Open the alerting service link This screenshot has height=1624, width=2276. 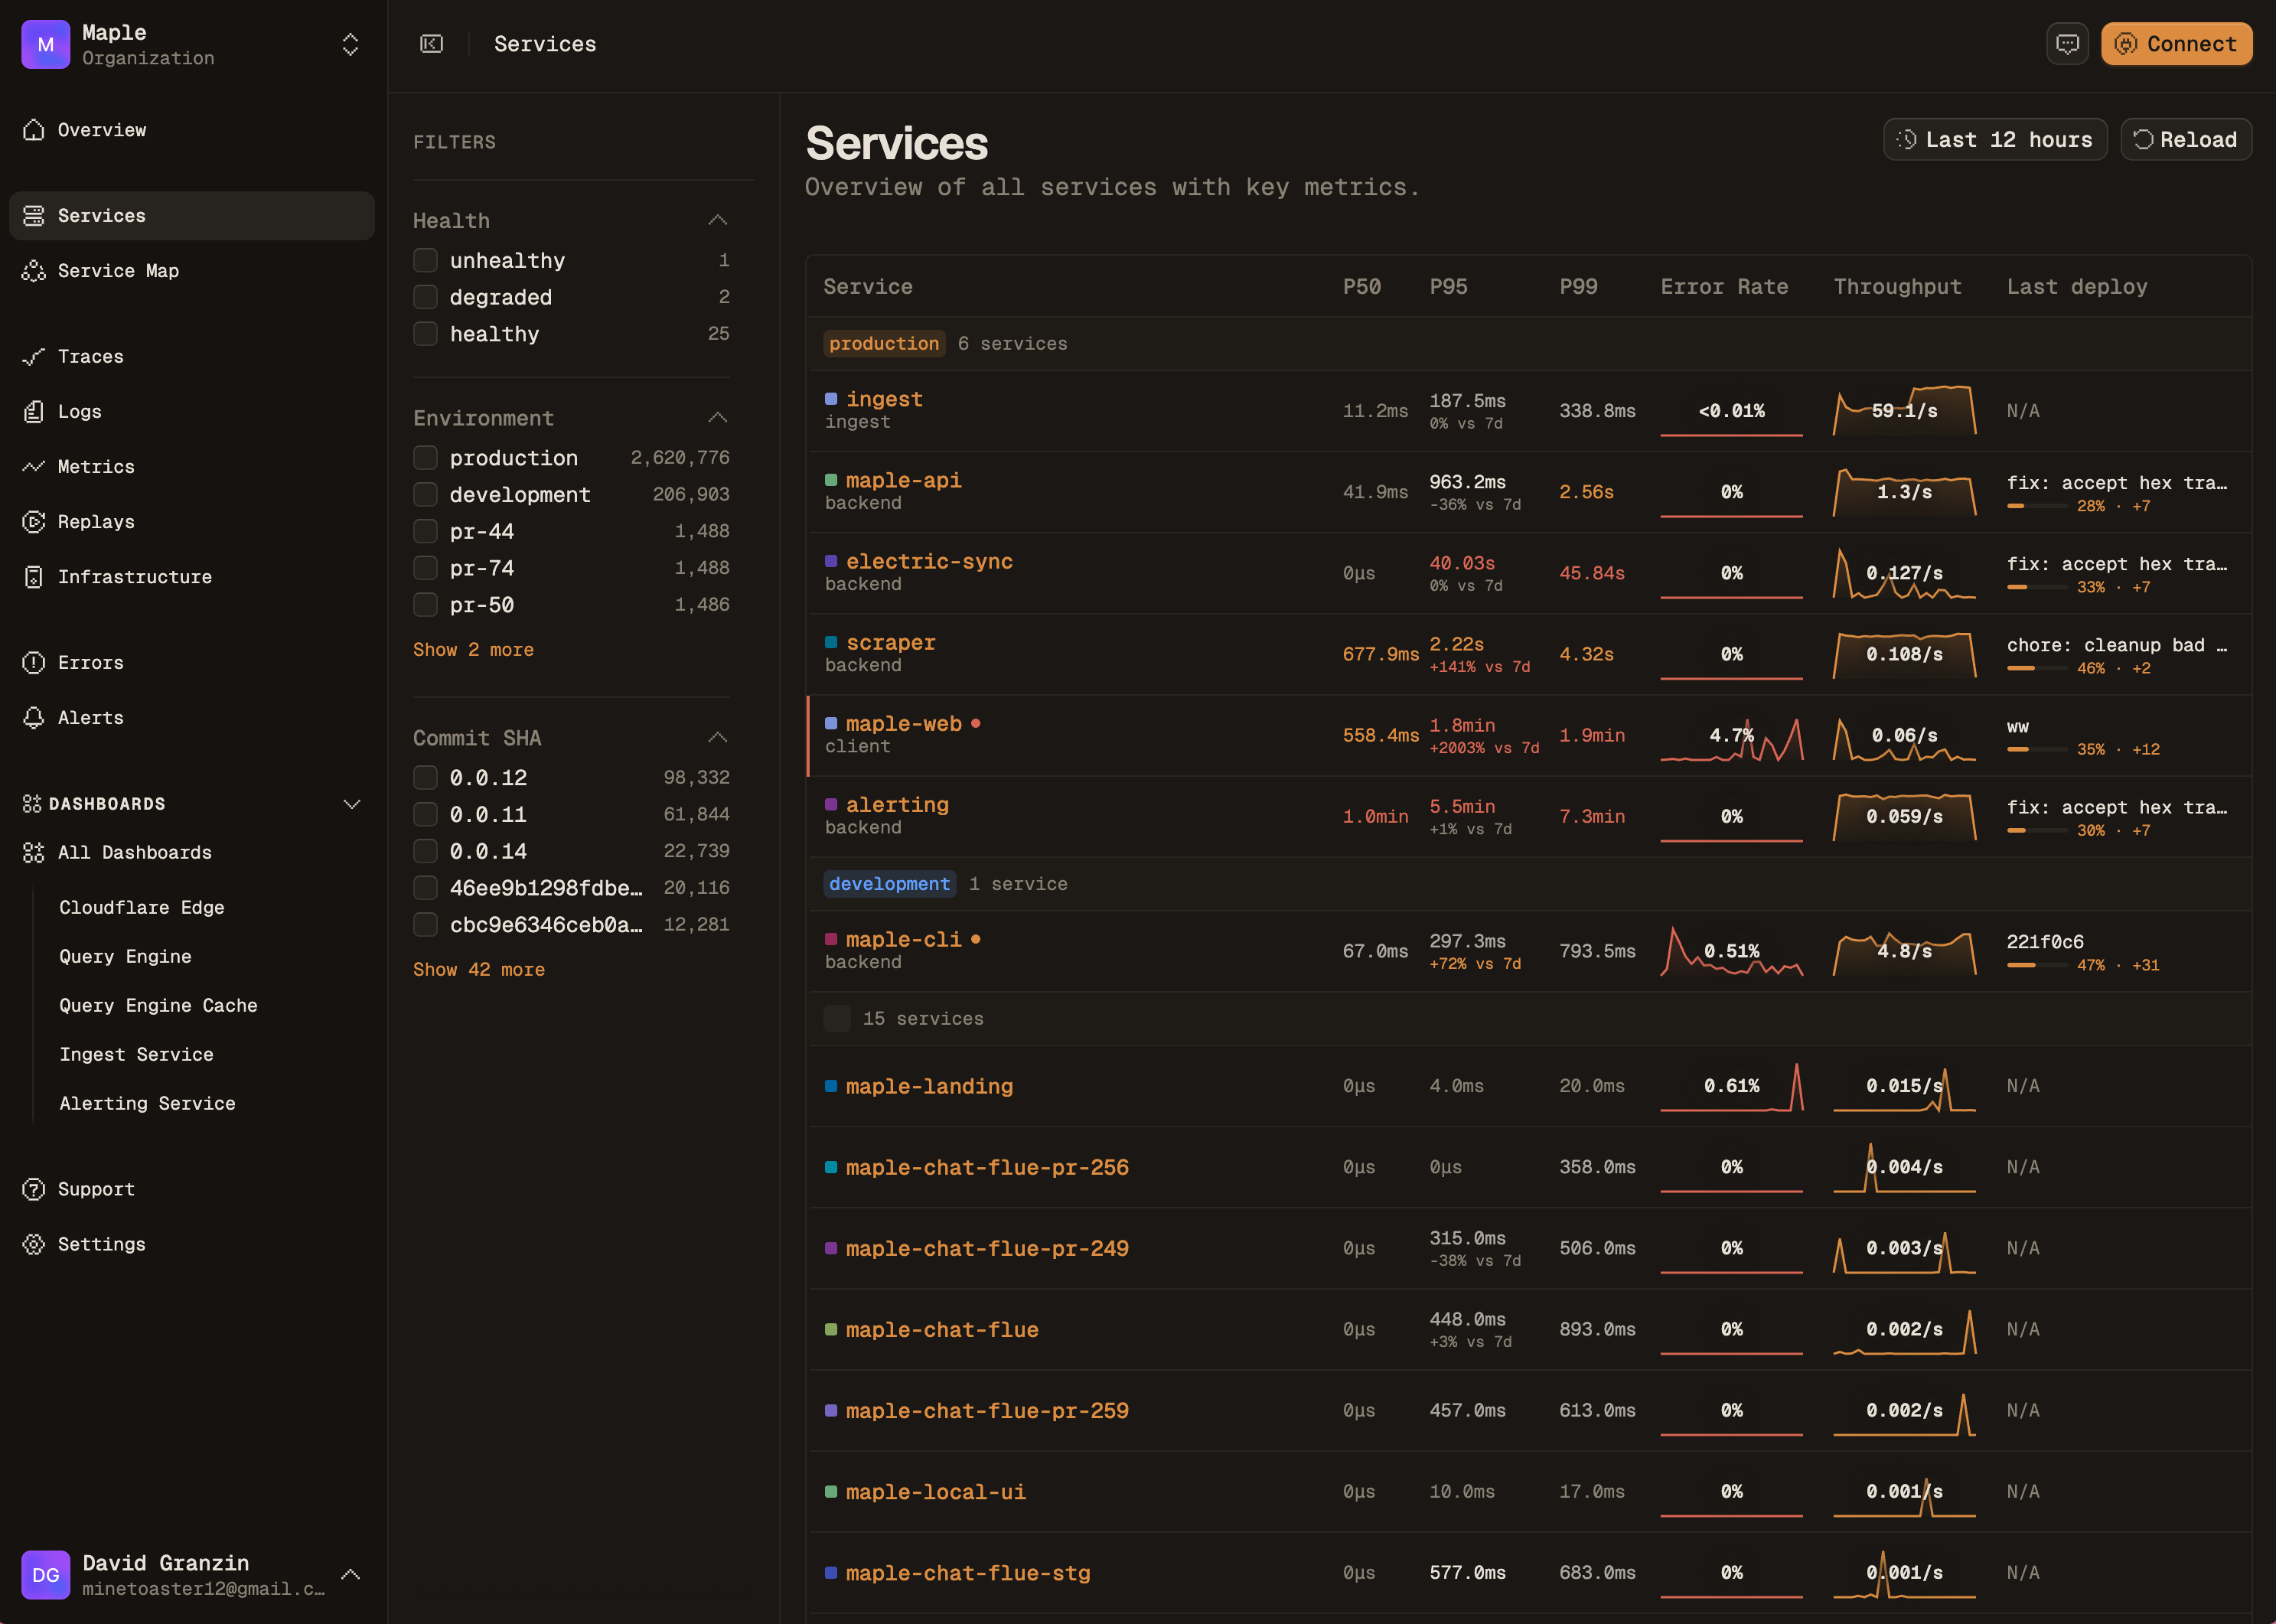[x=897, y=805]
